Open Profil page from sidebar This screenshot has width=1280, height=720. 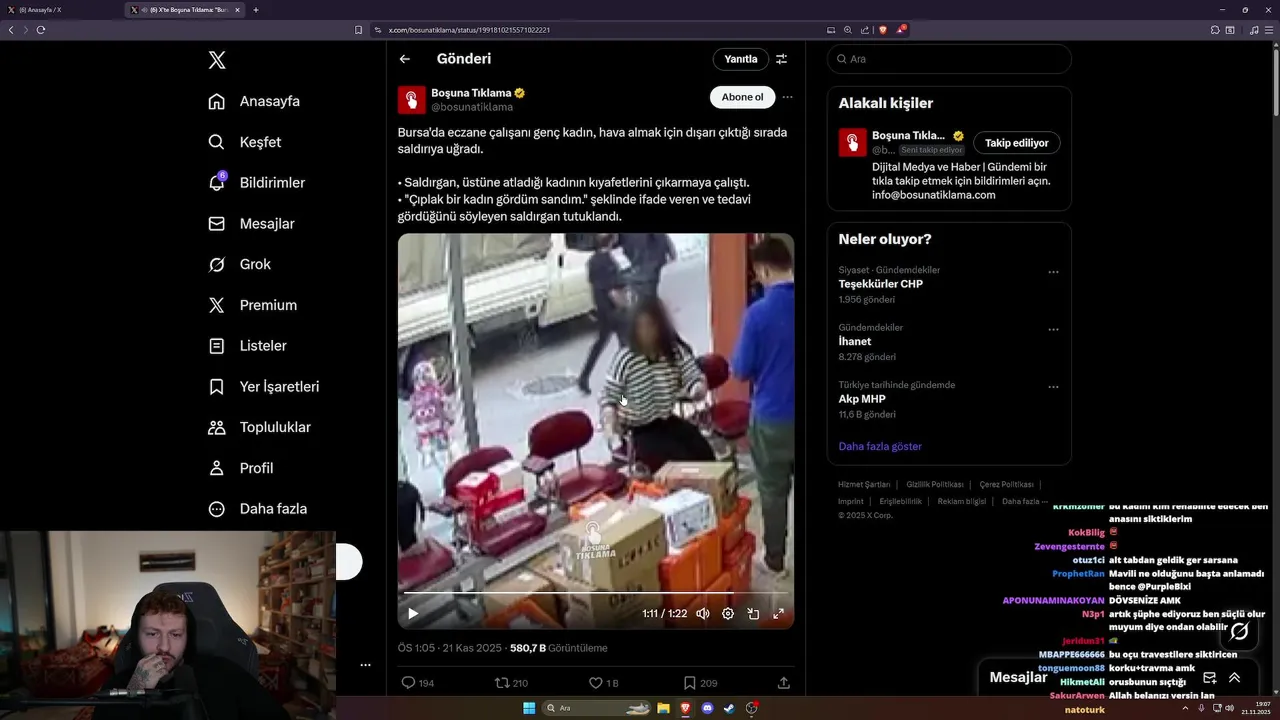point(240,468)
